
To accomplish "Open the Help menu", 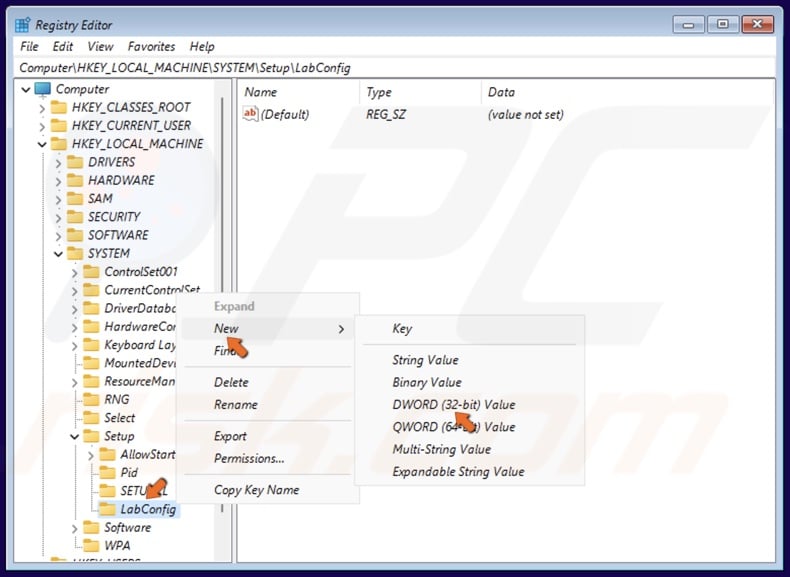I will point(202,46).
